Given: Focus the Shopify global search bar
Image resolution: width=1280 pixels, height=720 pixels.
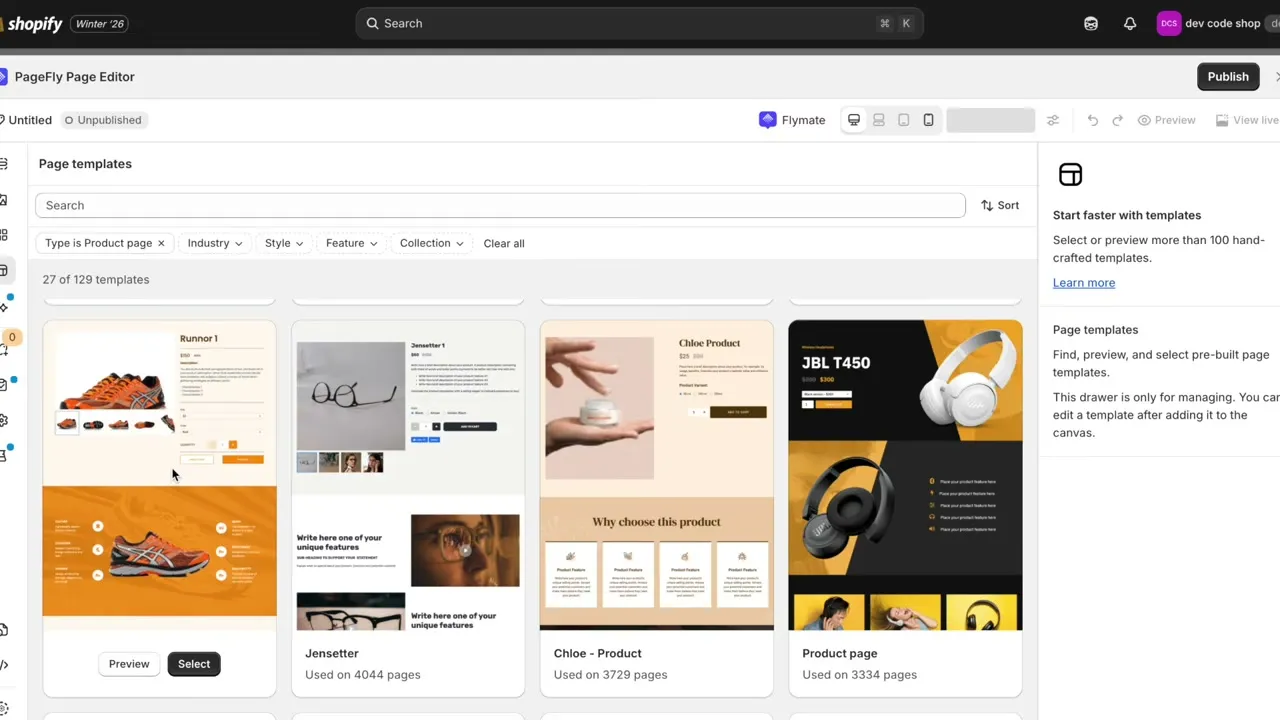Looking at the screenshot, I should coord(639,23).
